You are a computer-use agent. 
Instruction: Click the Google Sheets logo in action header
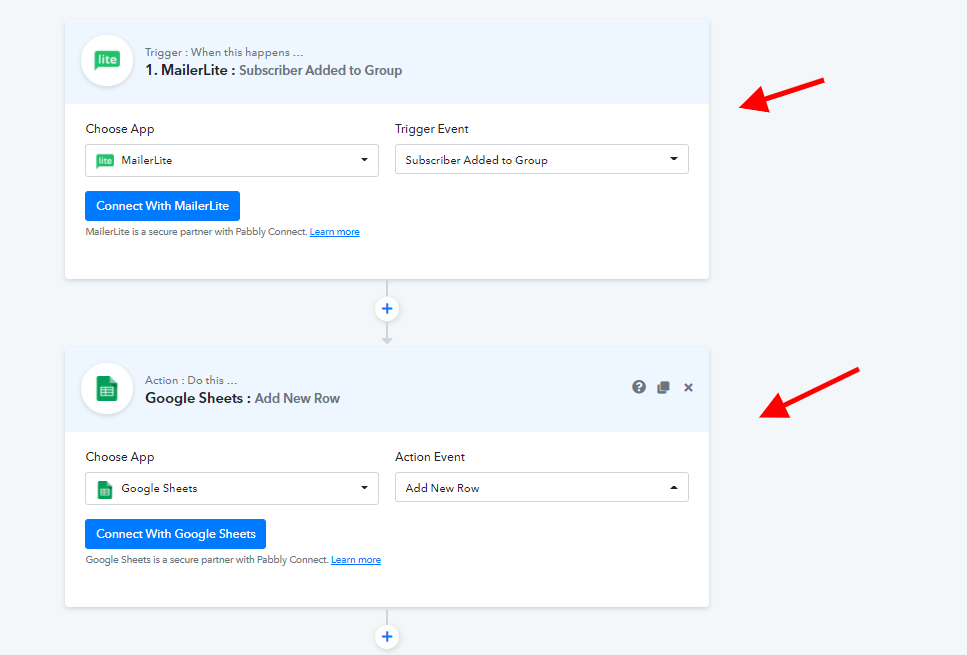tap(107, 388)
